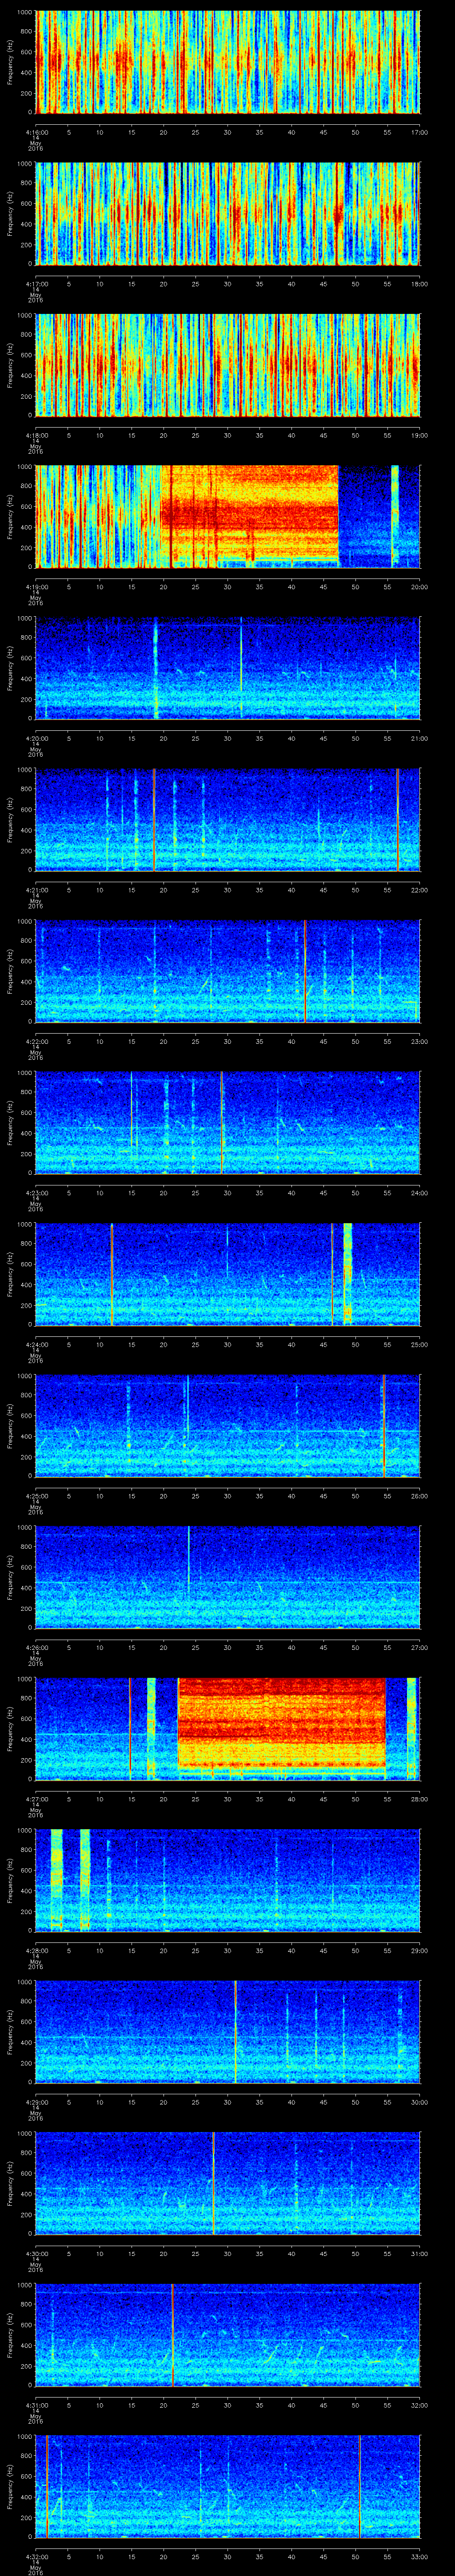This screenshot has height=2576, width=455.
Task: Click the '4:28:00' time axis label
Action: coord(36,1950)
